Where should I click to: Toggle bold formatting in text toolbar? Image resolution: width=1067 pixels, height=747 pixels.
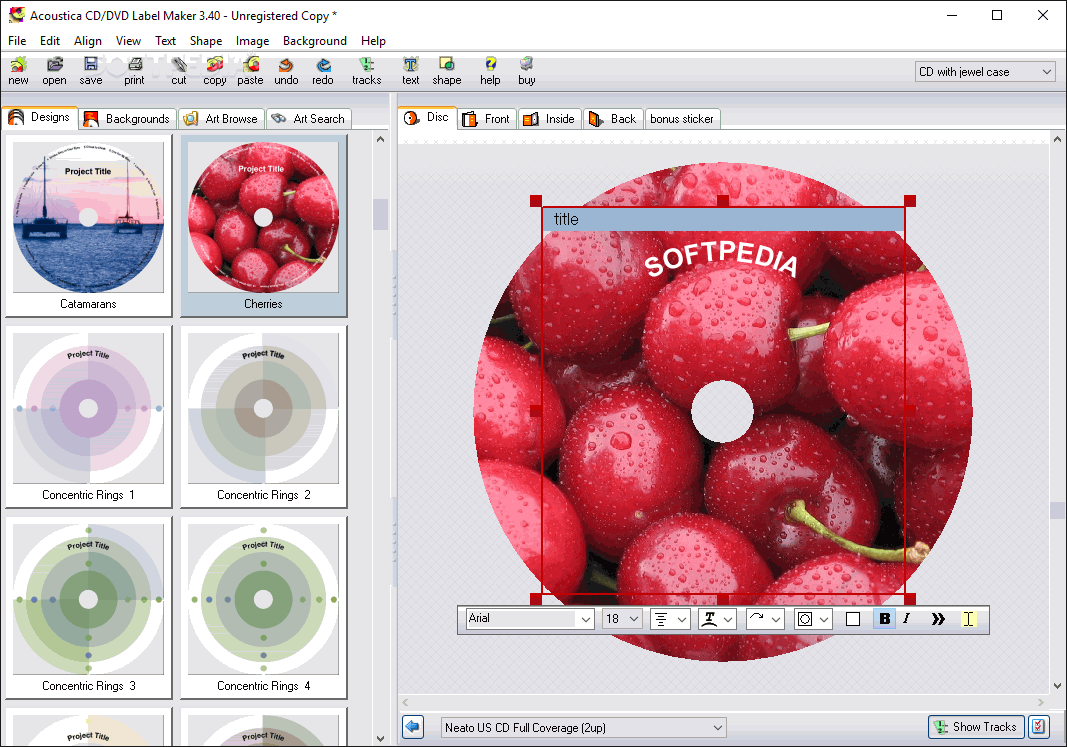tap(884, 619)
